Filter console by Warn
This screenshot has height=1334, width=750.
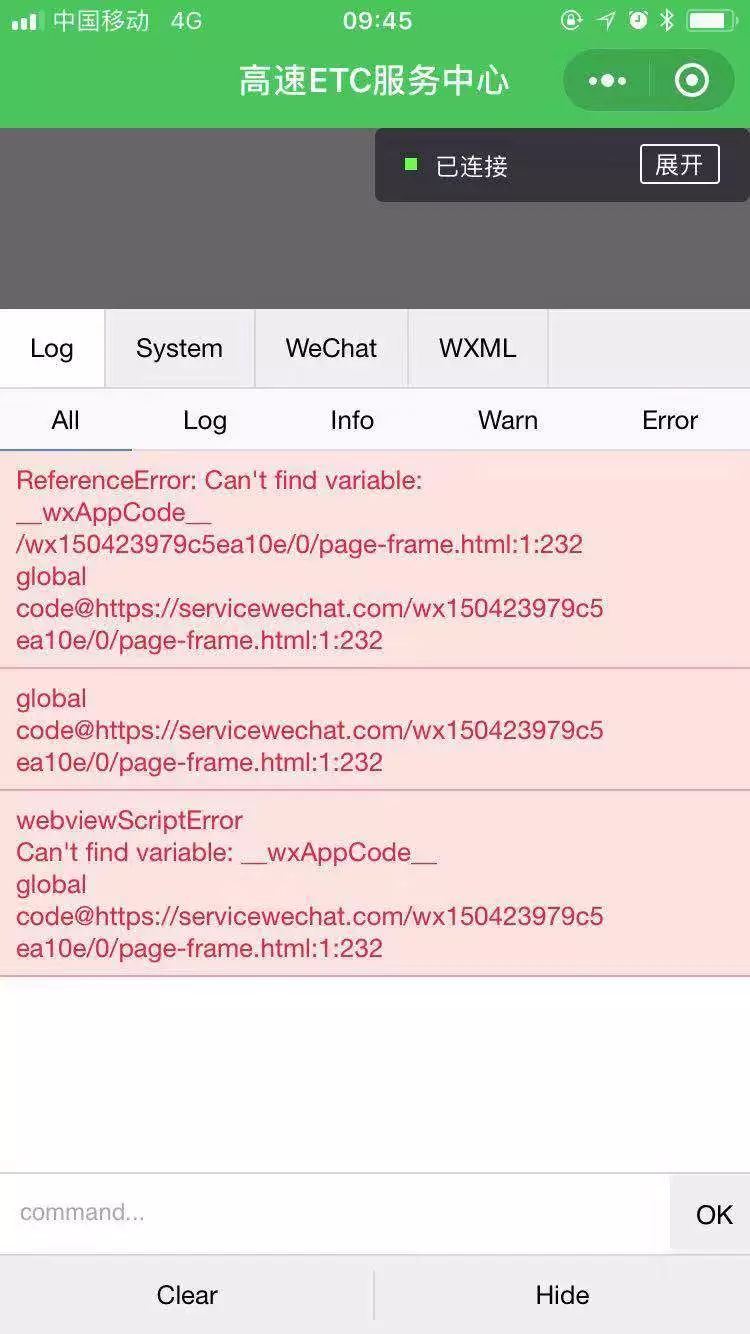[508, 420]
